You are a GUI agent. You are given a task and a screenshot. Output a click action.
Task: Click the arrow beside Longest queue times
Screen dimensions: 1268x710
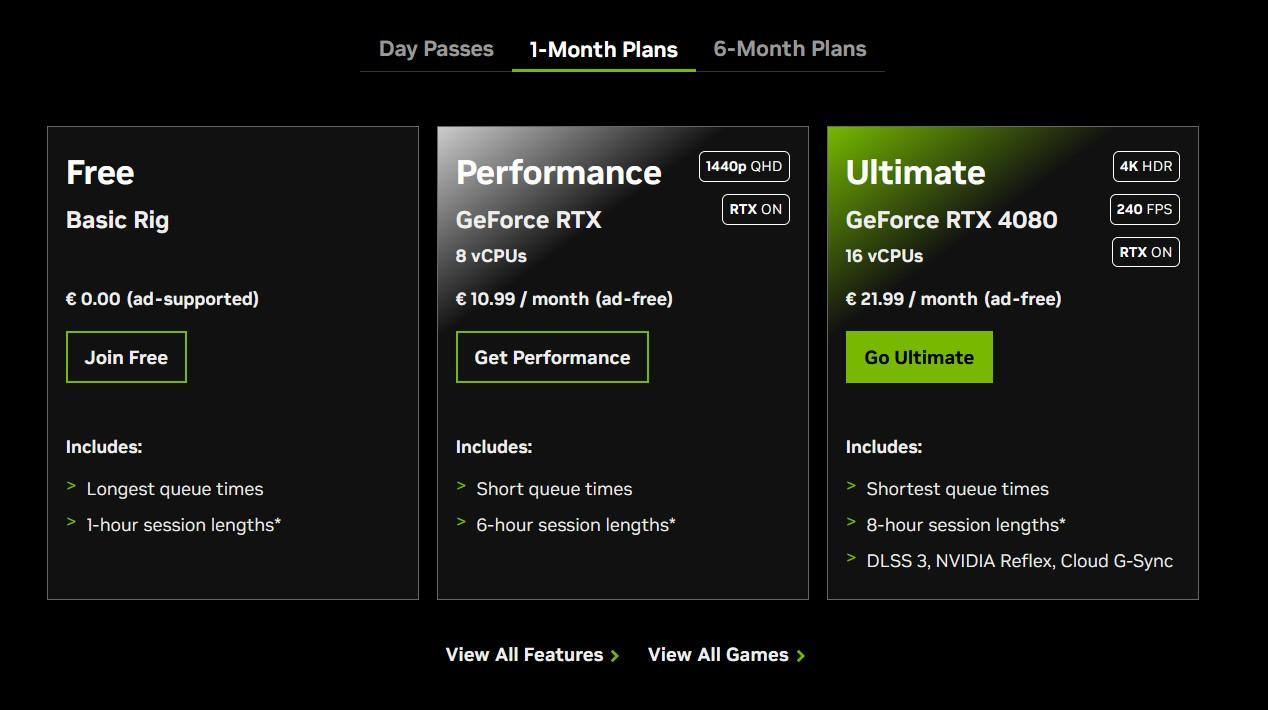pos(72,487)
